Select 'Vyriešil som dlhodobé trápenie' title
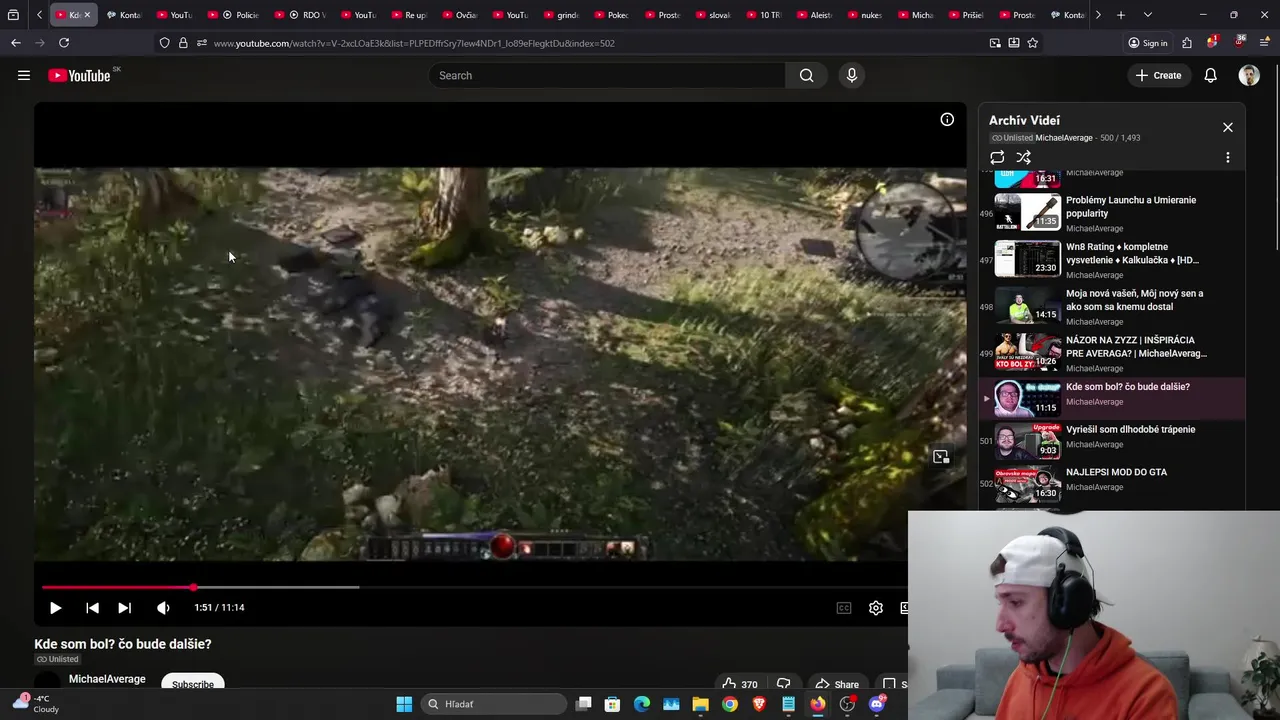This screenshot has height=720, width=1280. tap(1130, 429)
